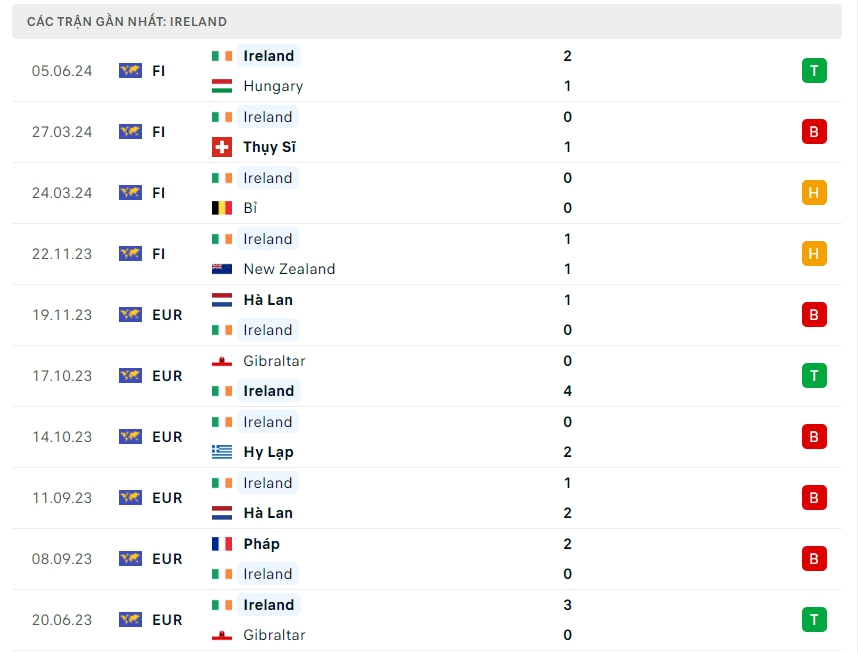Click the red B badge for 08.09.23 match
This screenshot has width=858, height=653.
(814, 558)
